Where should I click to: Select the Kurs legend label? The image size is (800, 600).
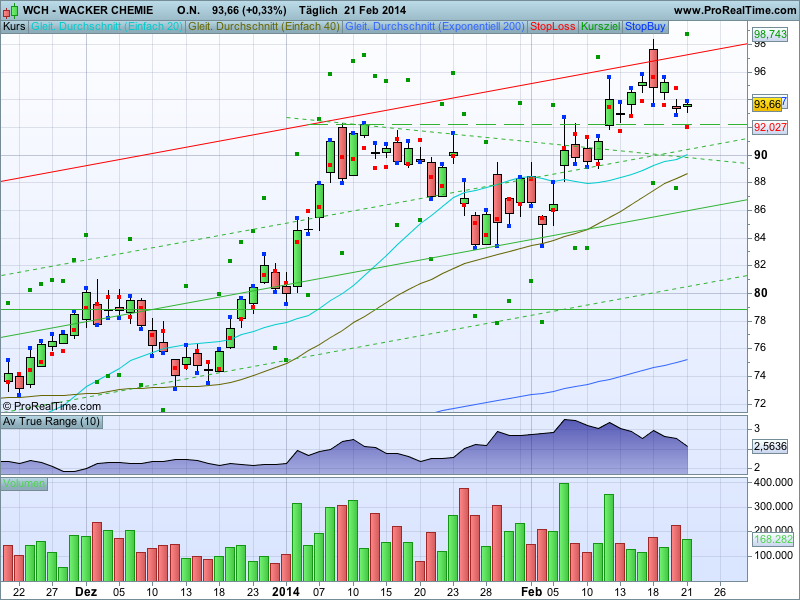click(x=14, y=27)
